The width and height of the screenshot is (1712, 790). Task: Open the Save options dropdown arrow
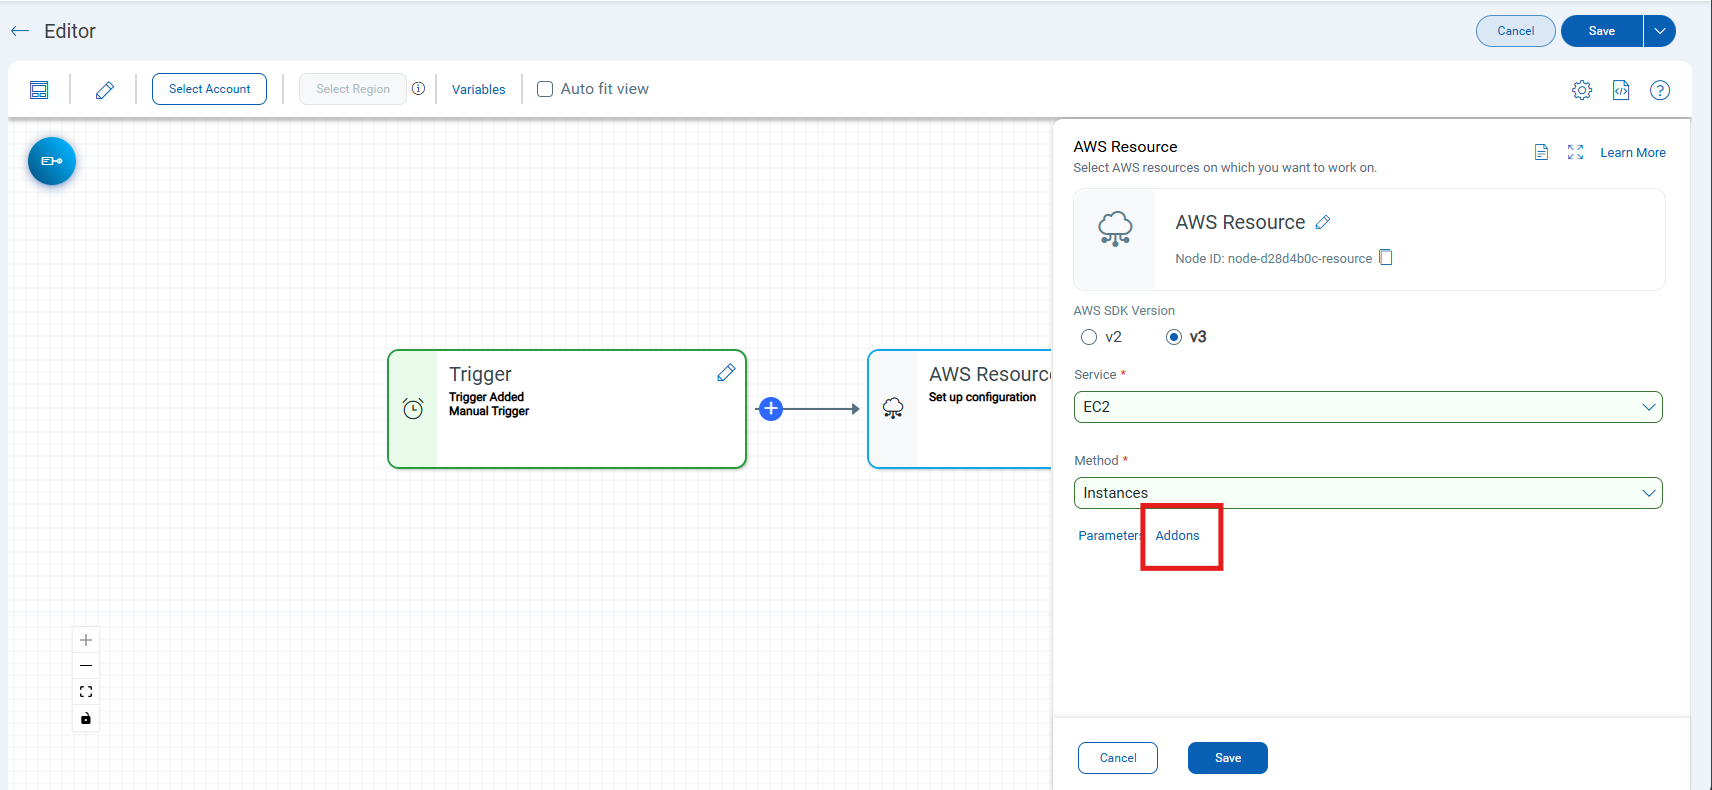point(1660,31)
